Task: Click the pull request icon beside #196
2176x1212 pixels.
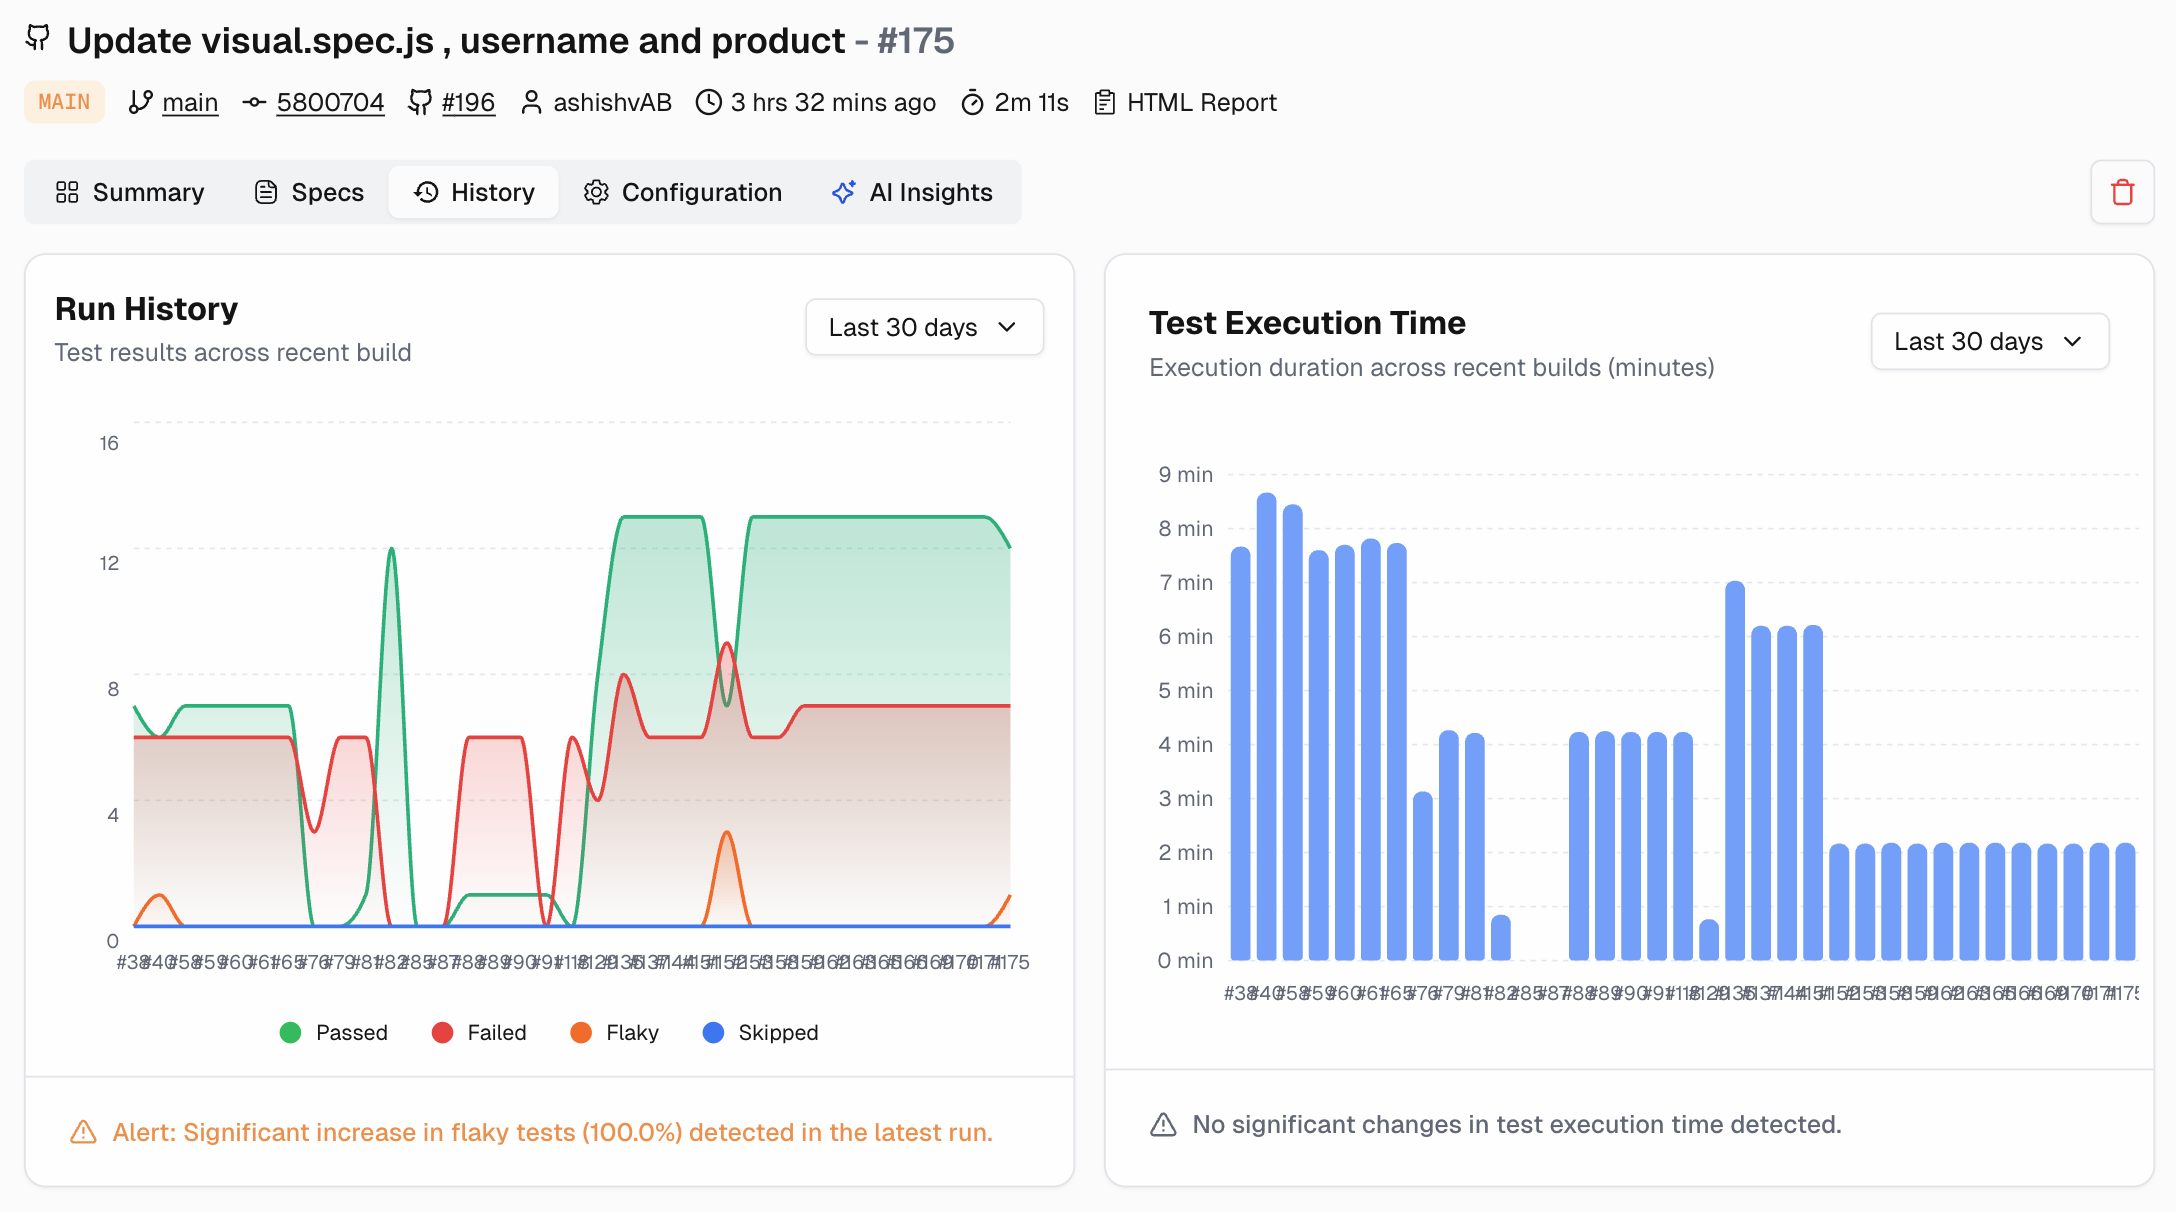Action: (420, 102)
